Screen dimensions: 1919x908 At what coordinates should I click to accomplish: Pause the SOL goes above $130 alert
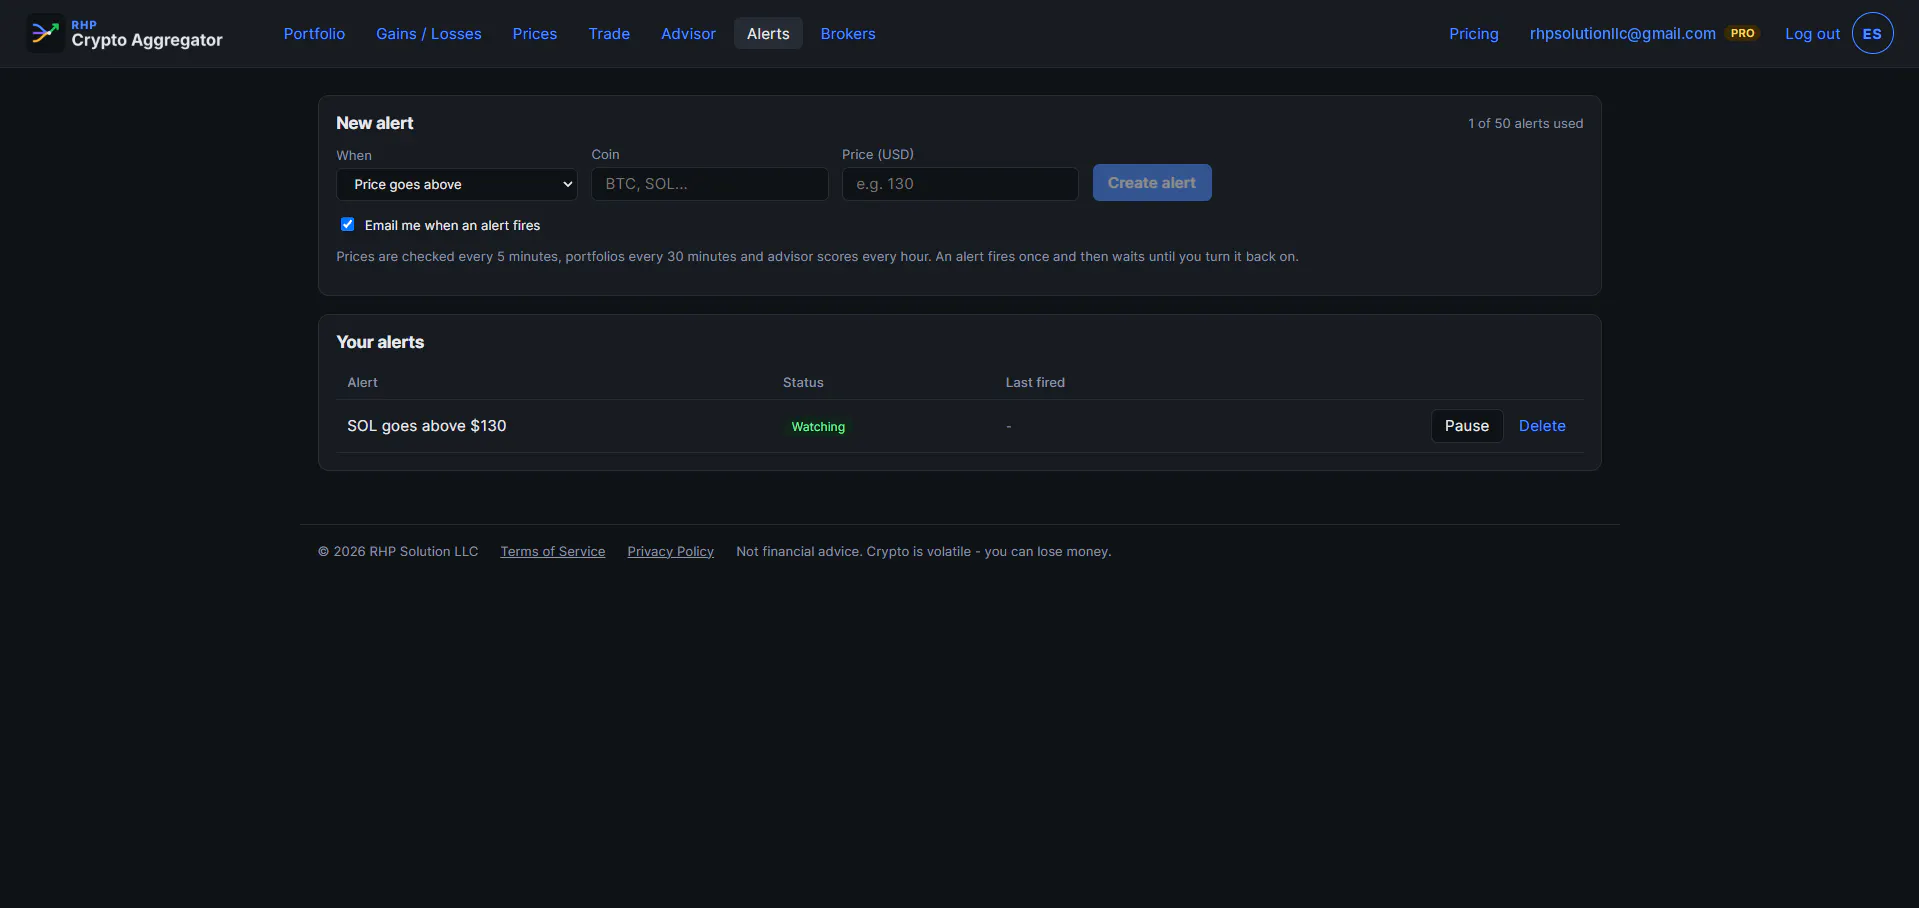(1467, 426)
